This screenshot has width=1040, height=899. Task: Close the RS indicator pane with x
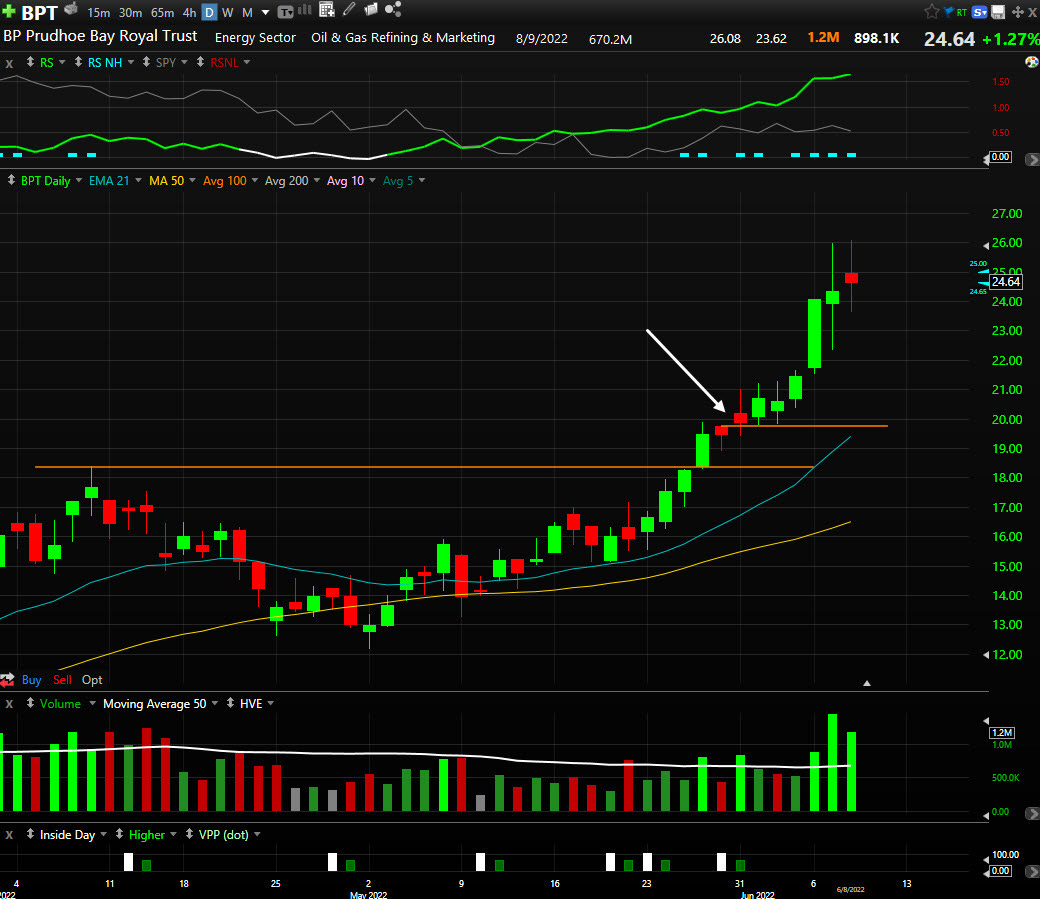(x=9, y=63)
